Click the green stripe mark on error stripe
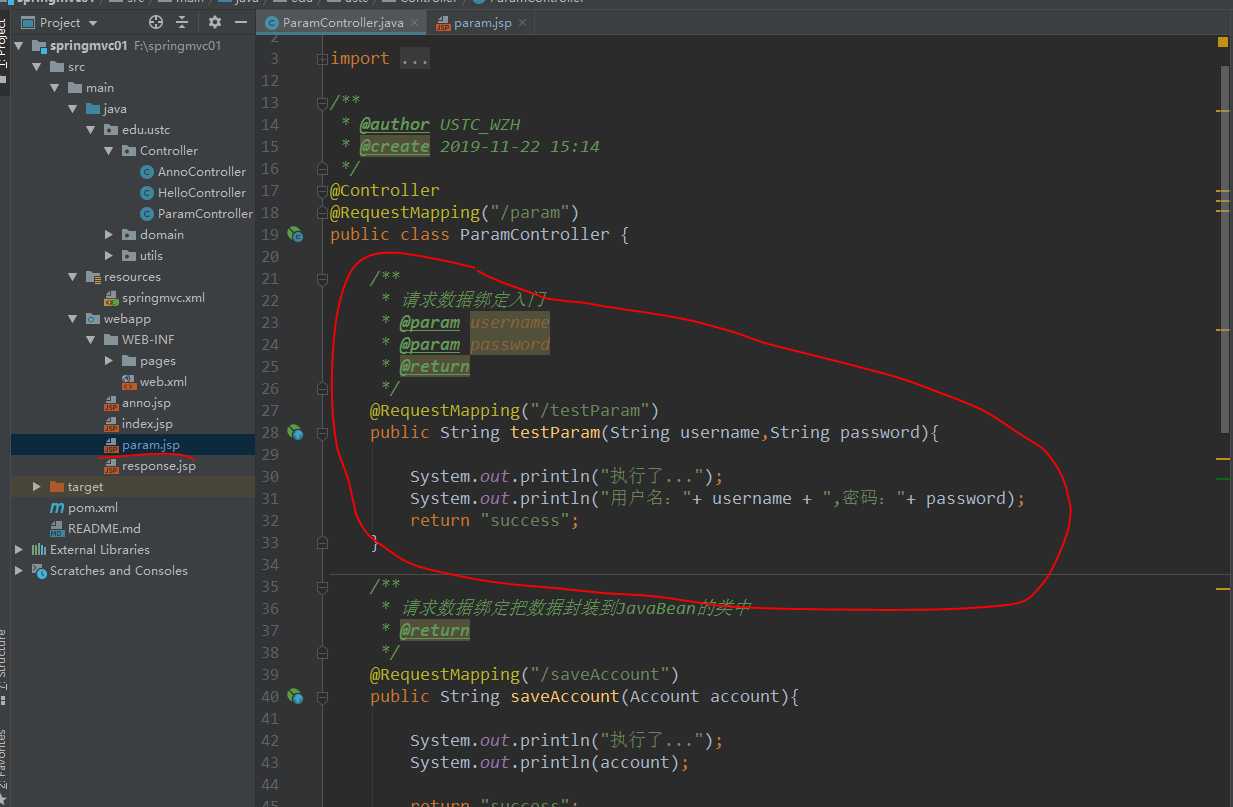This screenshot has width=1233, height=807. click(1223, 479)
